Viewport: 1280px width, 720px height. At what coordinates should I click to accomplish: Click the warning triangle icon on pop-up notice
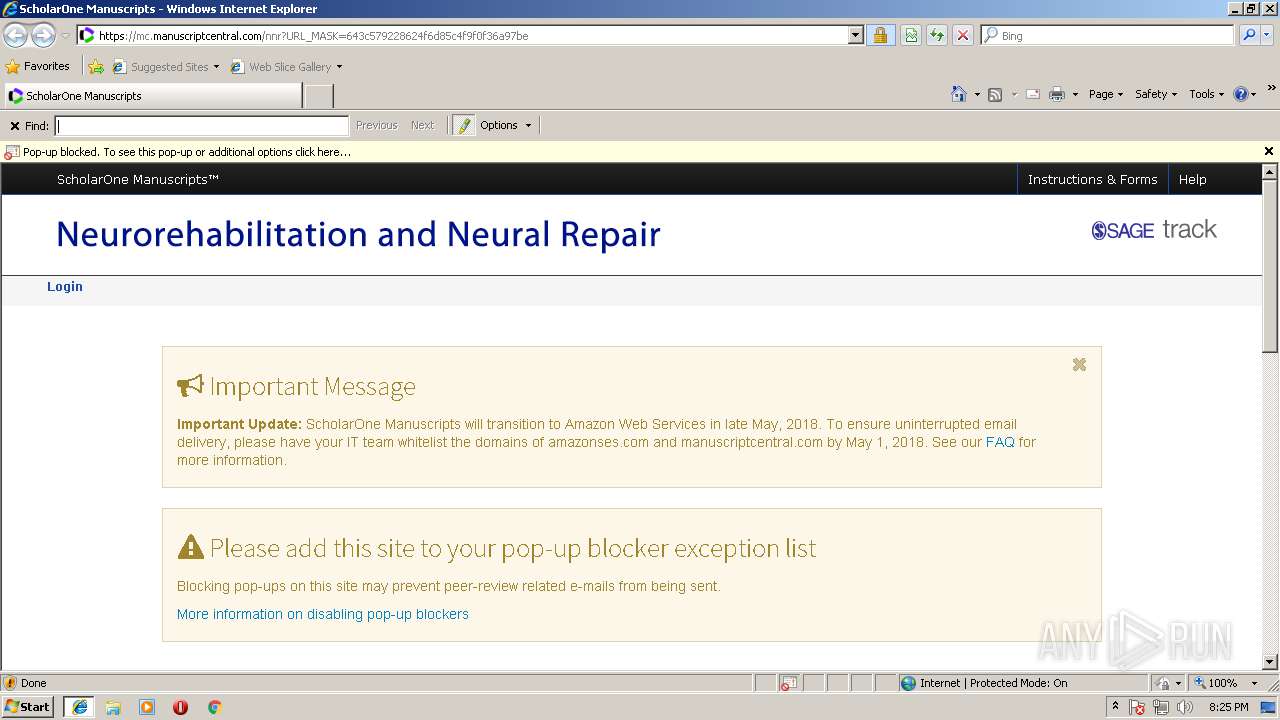[190, 547]
